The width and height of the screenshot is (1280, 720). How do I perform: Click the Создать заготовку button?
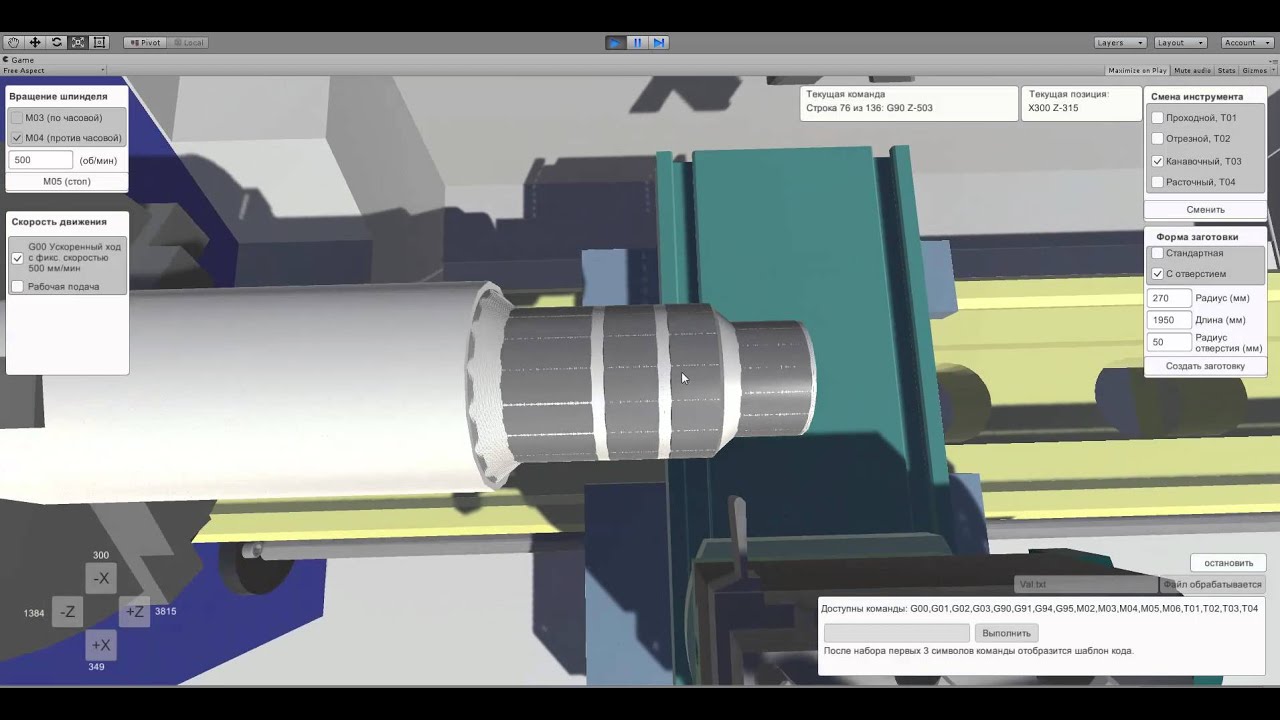(x=1205, y=366)
